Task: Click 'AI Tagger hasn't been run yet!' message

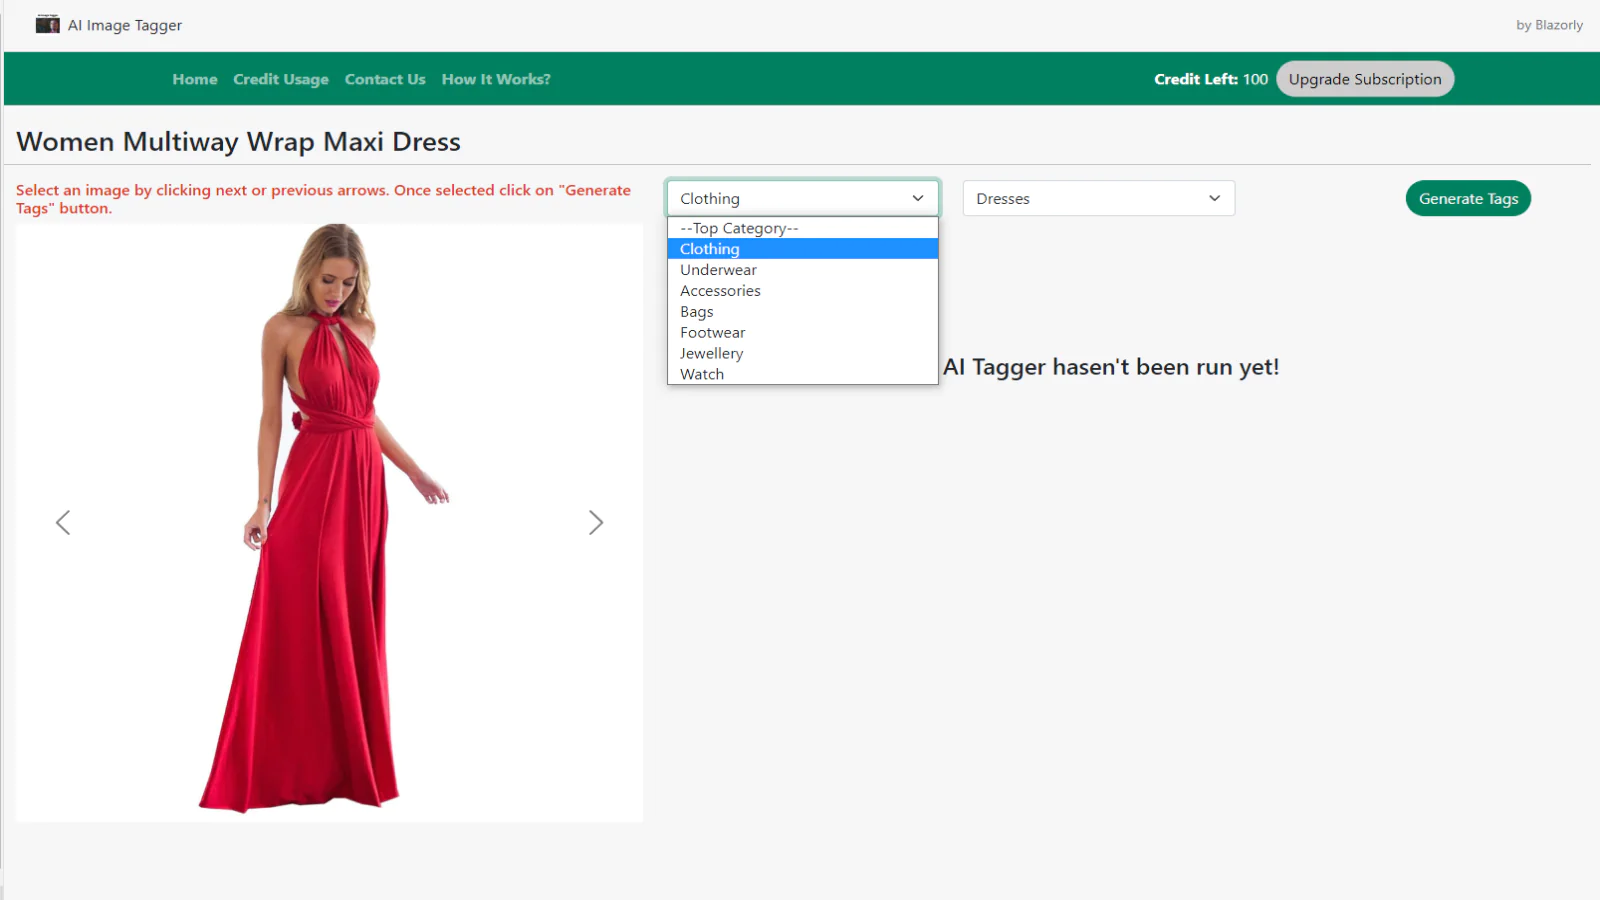Action: pyautogui.click(x=1111, y=367)
